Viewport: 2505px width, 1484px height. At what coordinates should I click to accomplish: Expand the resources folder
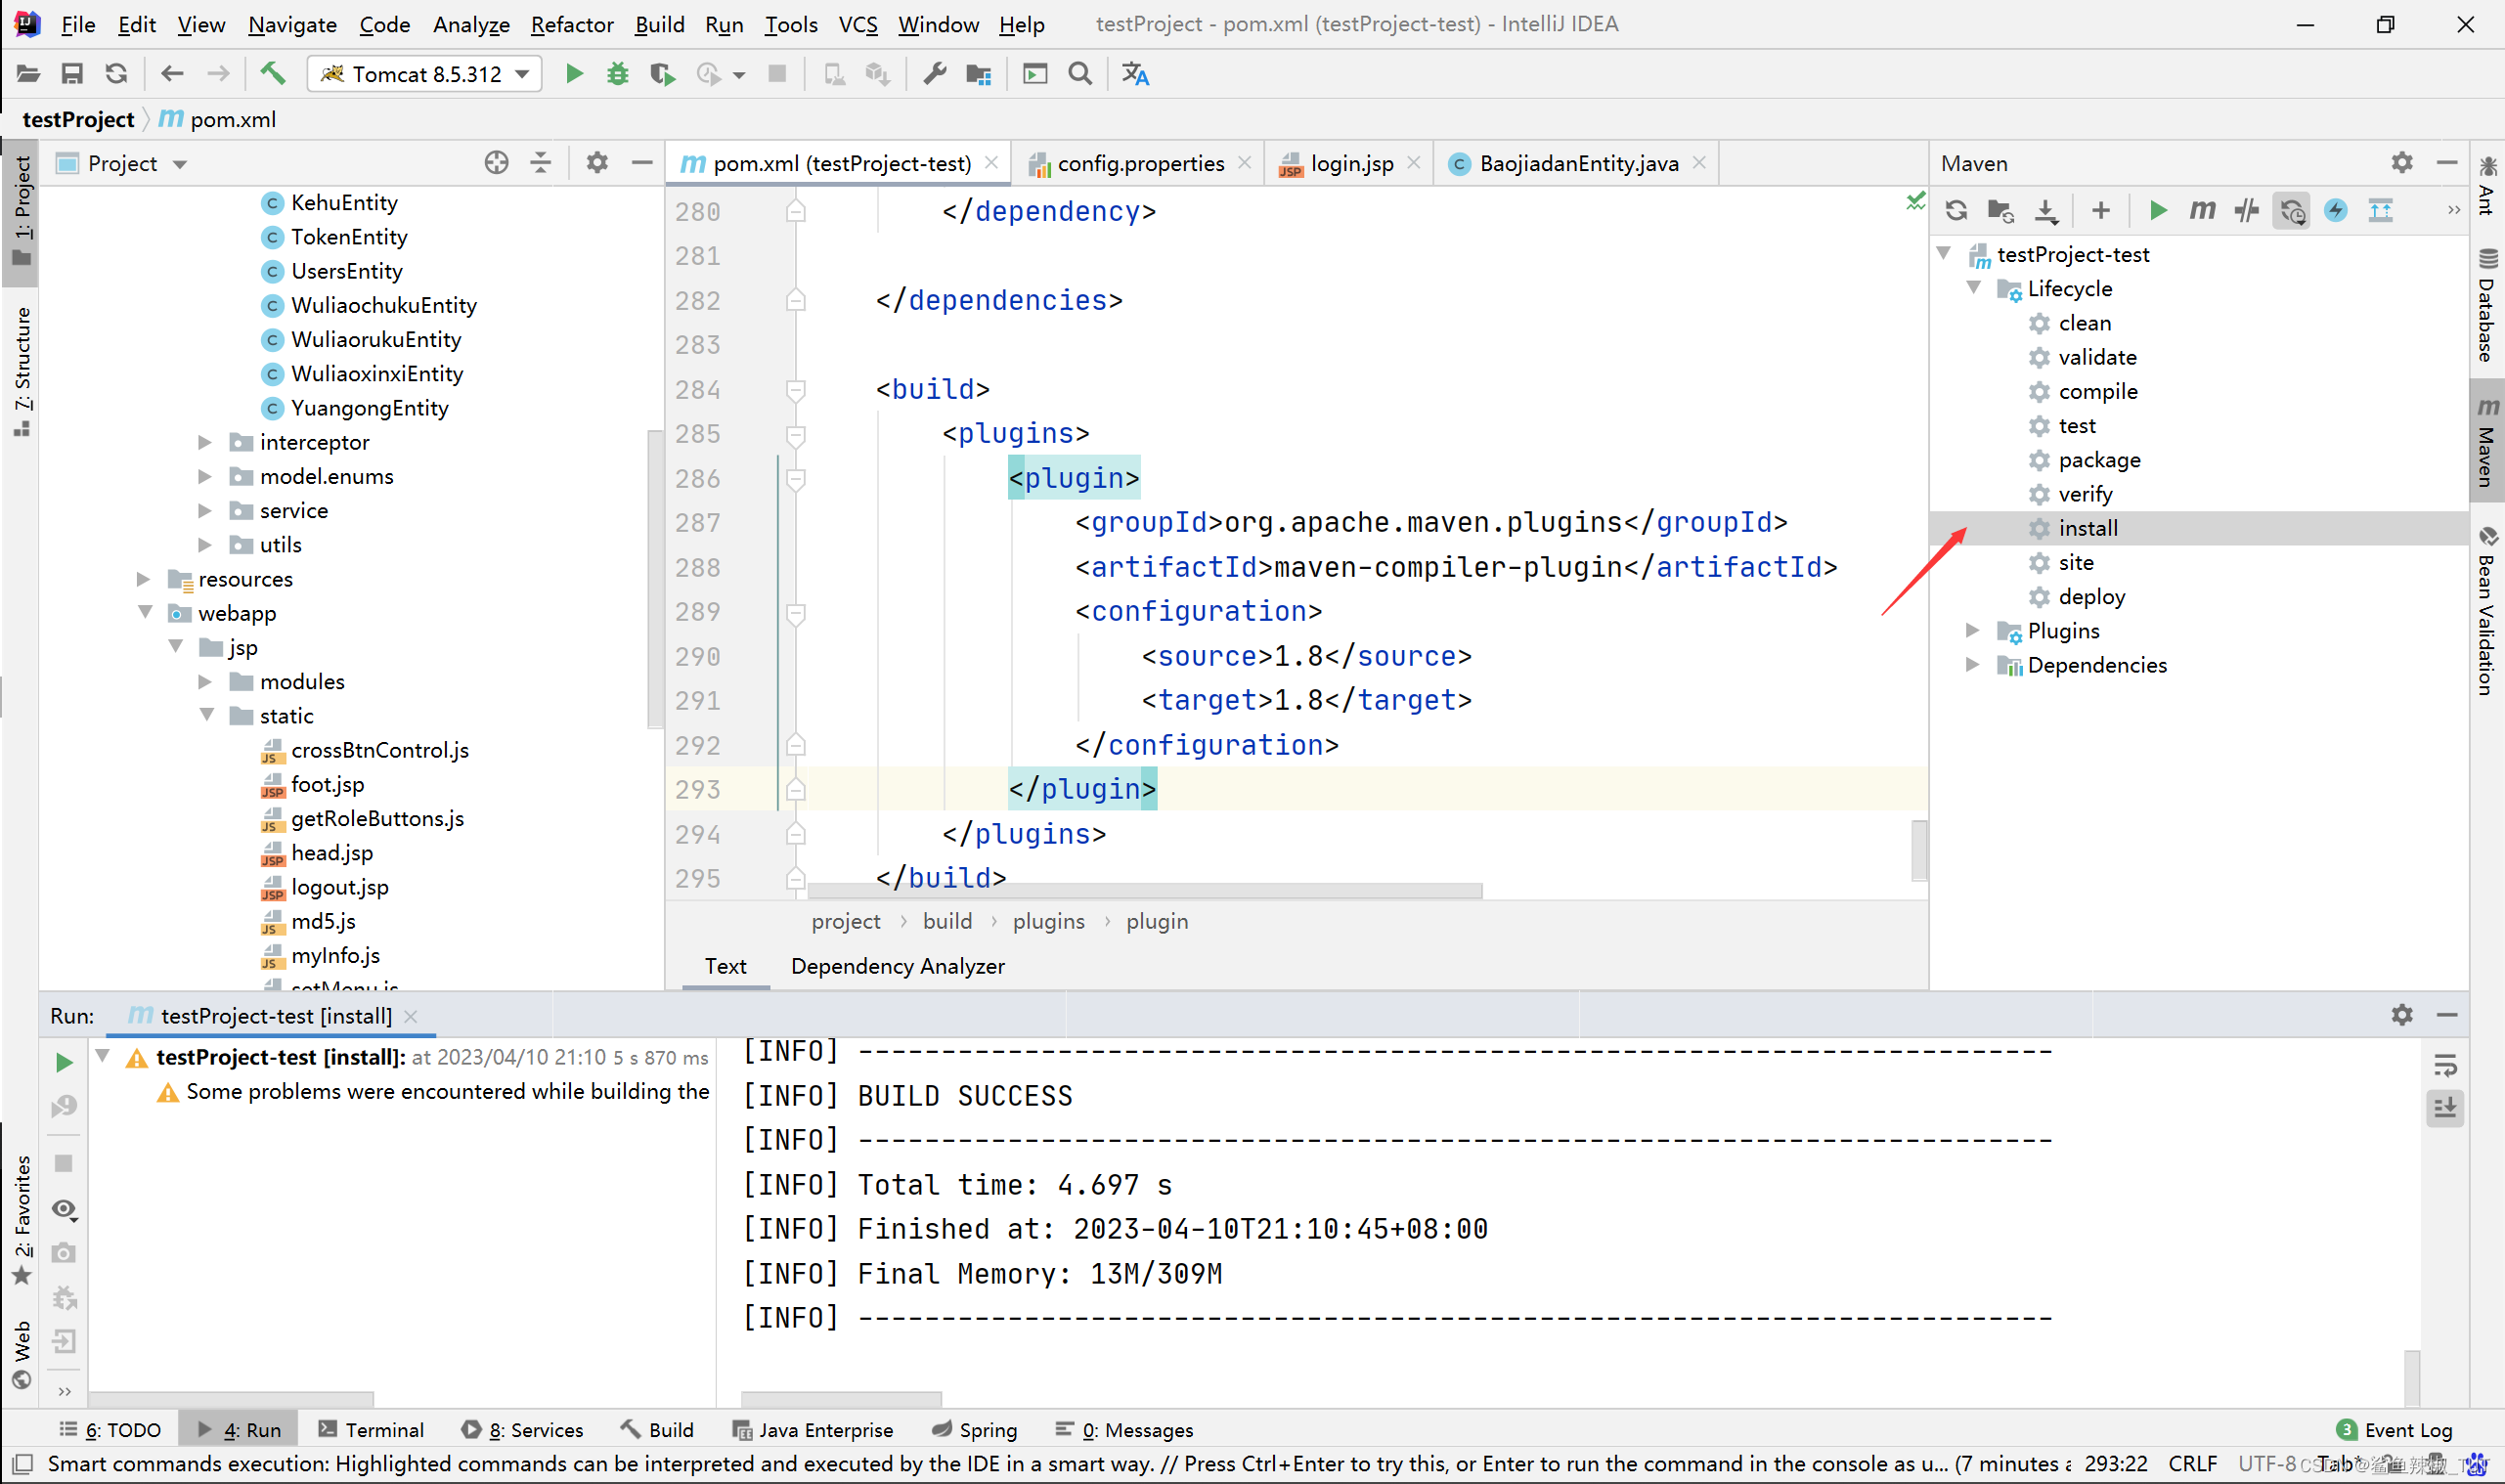pos(143,579)
